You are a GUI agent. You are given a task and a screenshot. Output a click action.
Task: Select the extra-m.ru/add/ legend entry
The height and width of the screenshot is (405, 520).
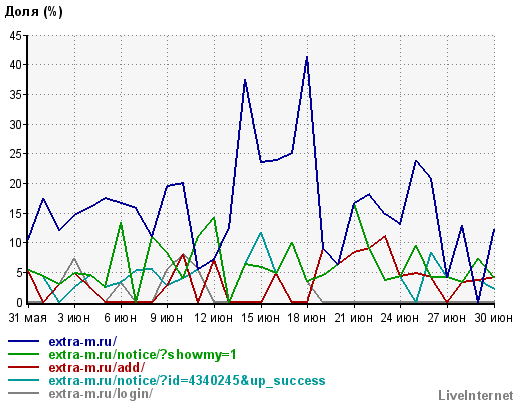coord(97,367)
